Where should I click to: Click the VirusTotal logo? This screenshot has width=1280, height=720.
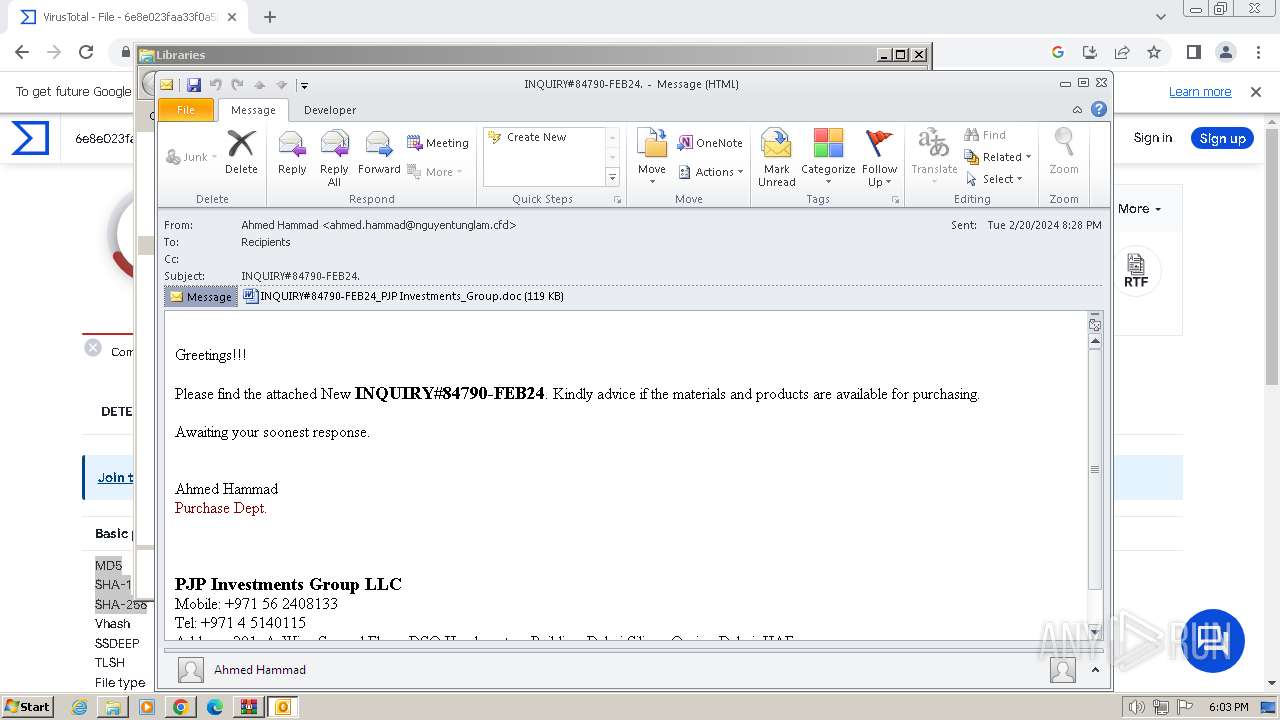30,138
